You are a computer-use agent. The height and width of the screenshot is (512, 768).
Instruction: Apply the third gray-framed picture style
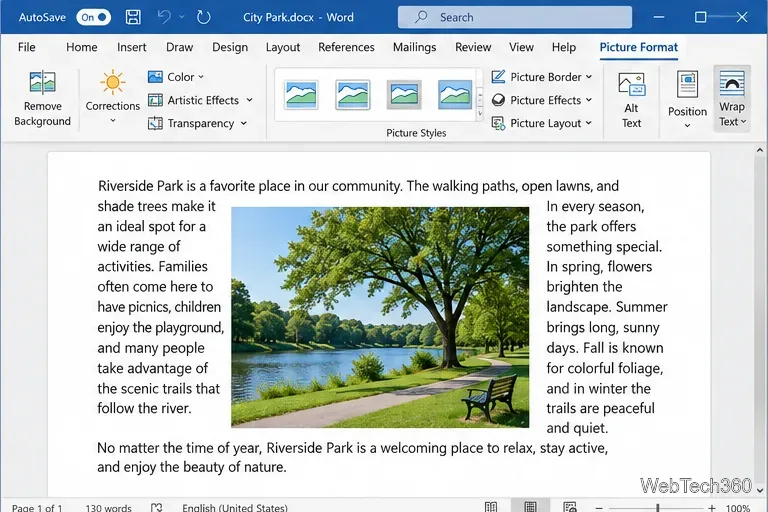pos(404,95)
